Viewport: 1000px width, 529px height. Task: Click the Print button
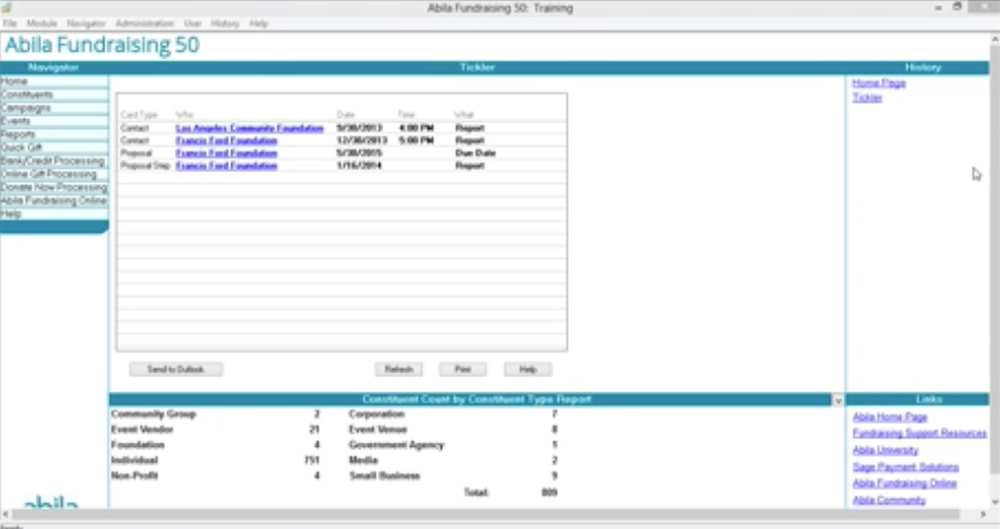(x=462, y=369)
